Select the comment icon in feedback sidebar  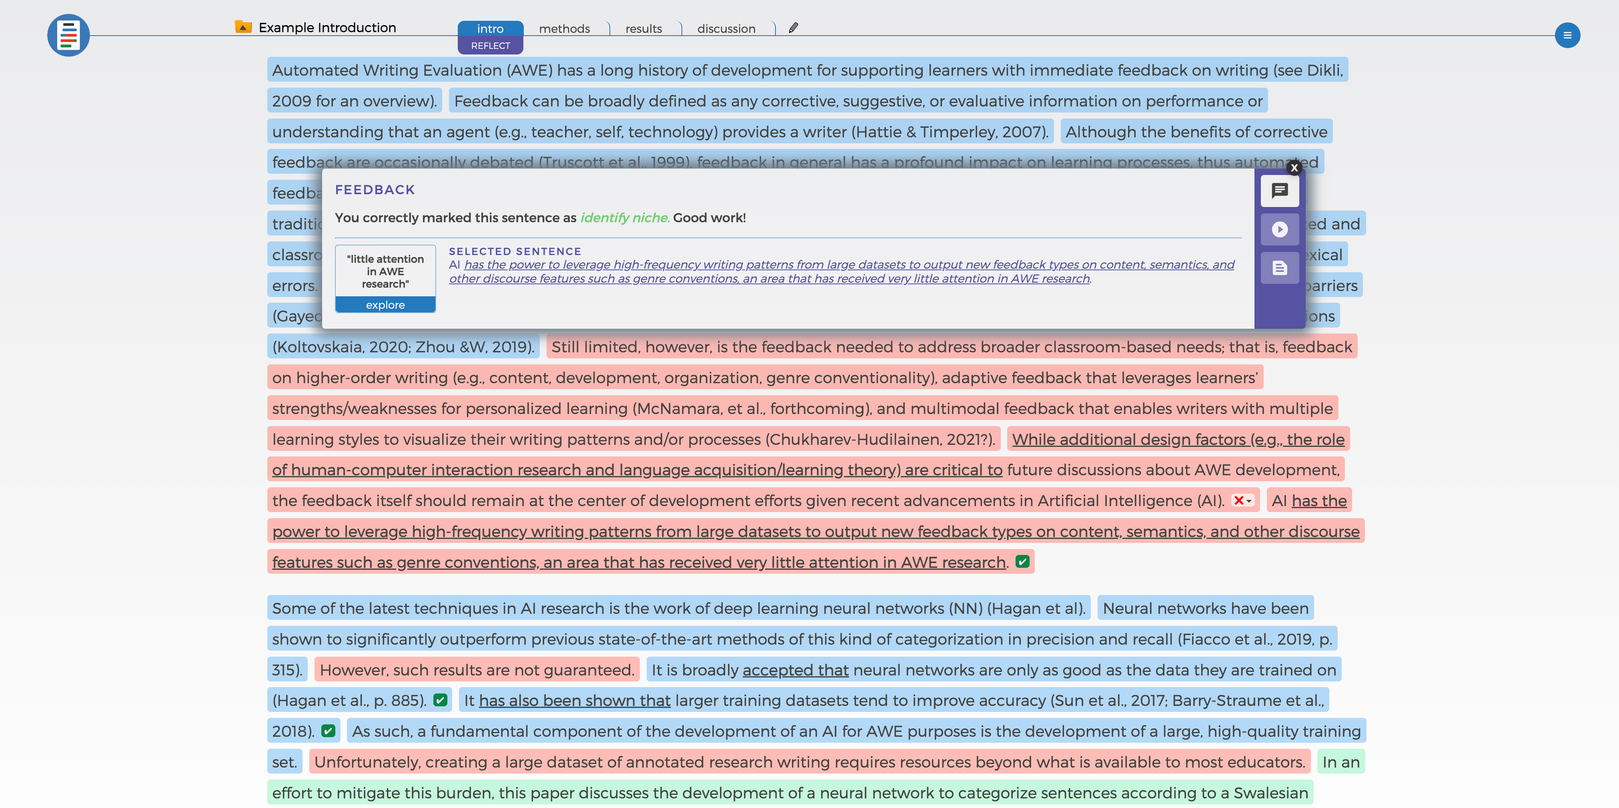(1279, 191)
